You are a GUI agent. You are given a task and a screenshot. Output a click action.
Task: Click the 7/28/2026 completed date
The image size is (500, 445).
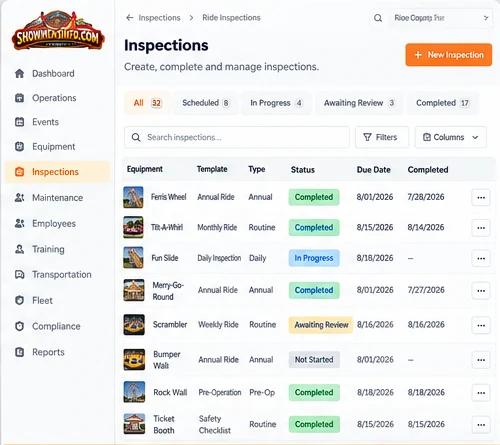(426, 197)
